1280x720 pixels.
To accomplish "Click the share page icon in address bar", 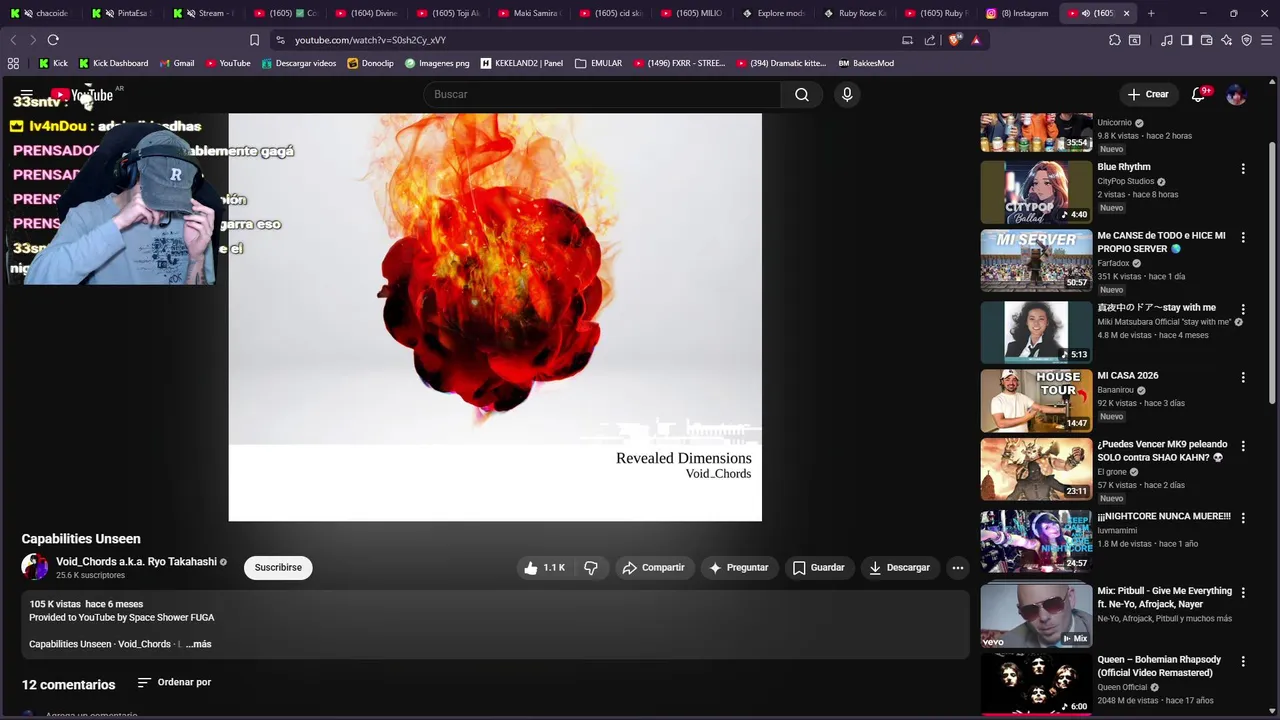I will pyautogui.click(x=930, y=40).
